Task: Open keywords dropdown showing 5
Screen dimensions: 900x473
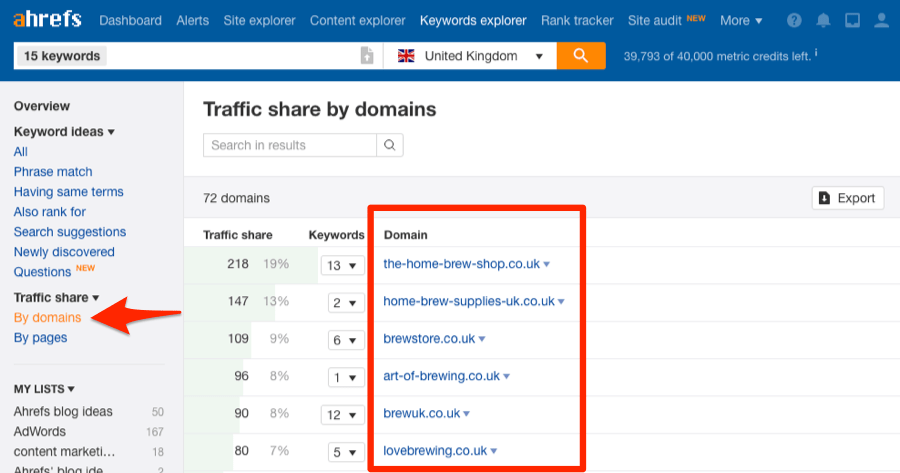Action: pyautogui.click(x=345, y=452)
